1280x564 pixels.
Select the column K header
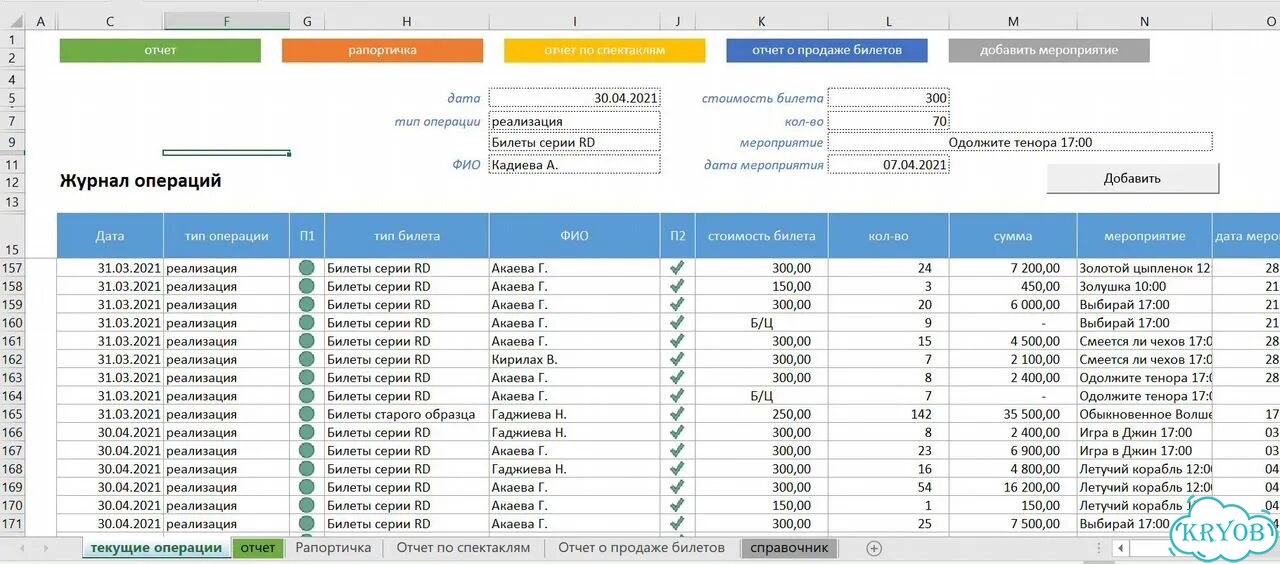pos(762,21)
